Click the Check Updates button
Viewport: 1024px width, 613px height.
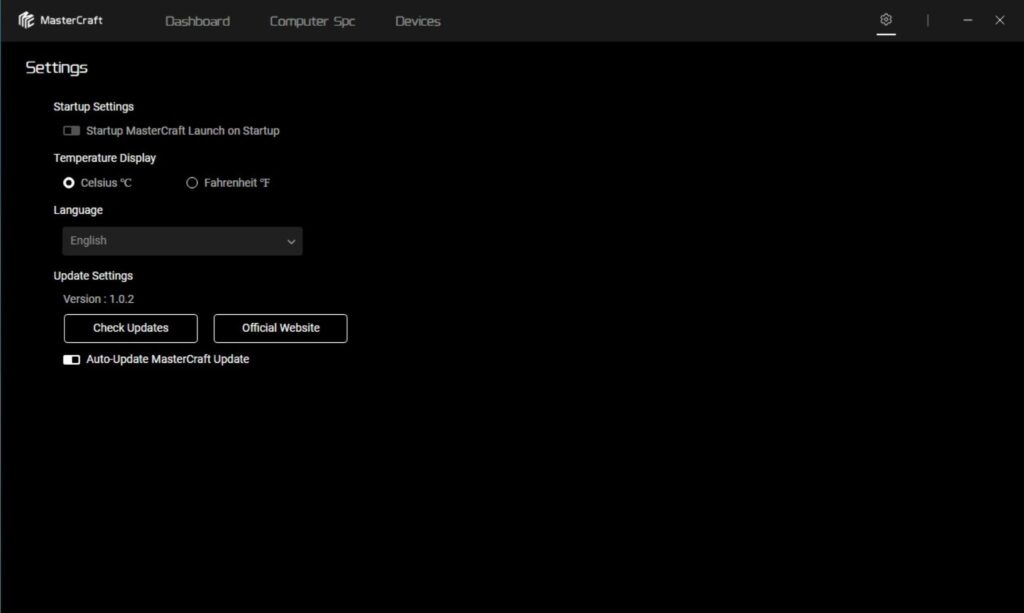[131, 328]
